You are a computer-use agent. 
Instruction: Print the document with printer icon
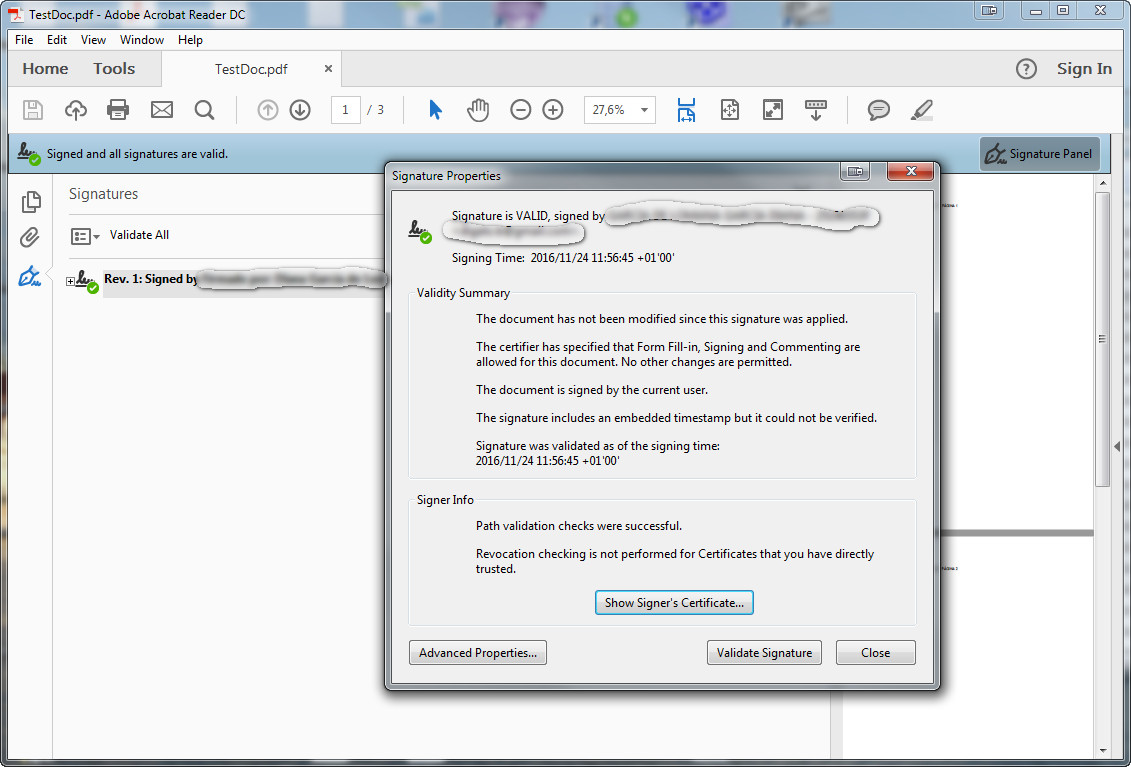[118, 110]
